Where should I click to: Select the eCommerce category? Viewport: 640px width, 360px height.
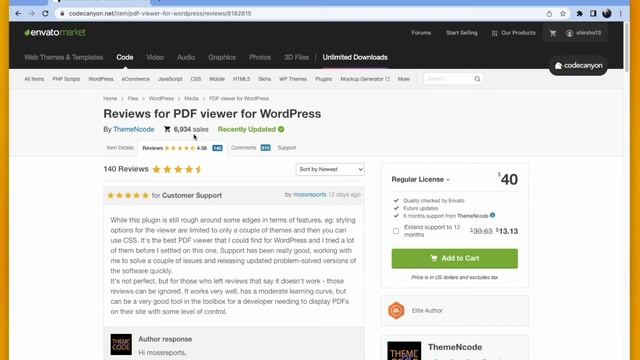(x=136, y=79)
